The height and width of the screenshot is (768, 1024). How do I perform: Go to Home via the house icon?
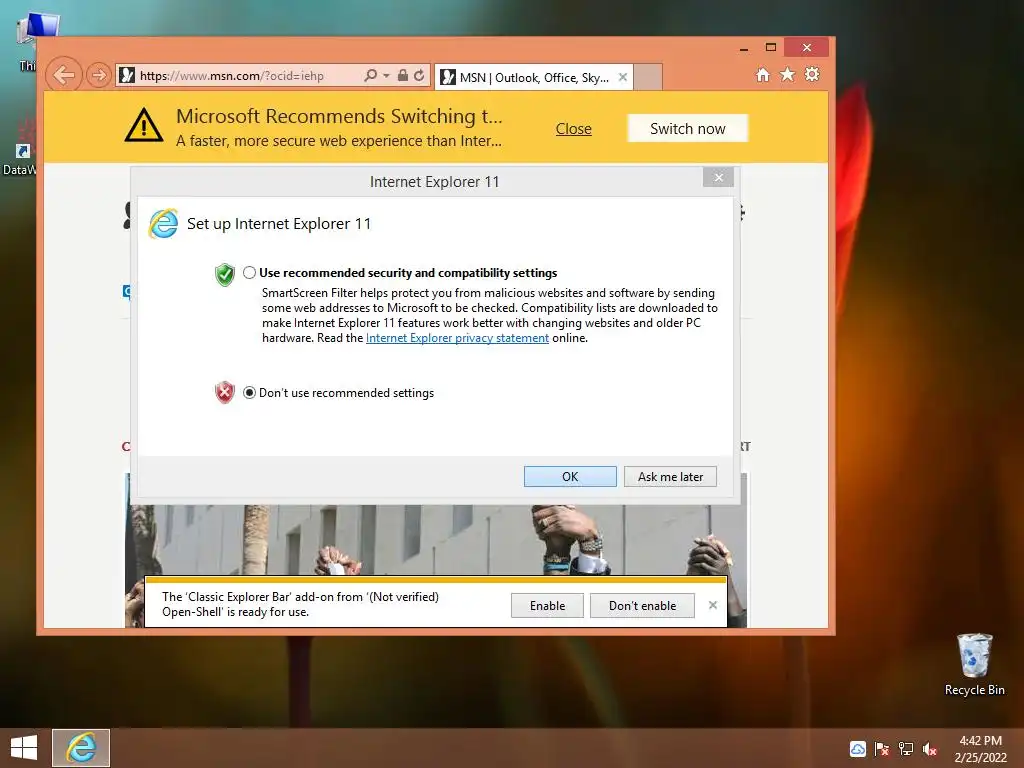[x=763, y=74]
